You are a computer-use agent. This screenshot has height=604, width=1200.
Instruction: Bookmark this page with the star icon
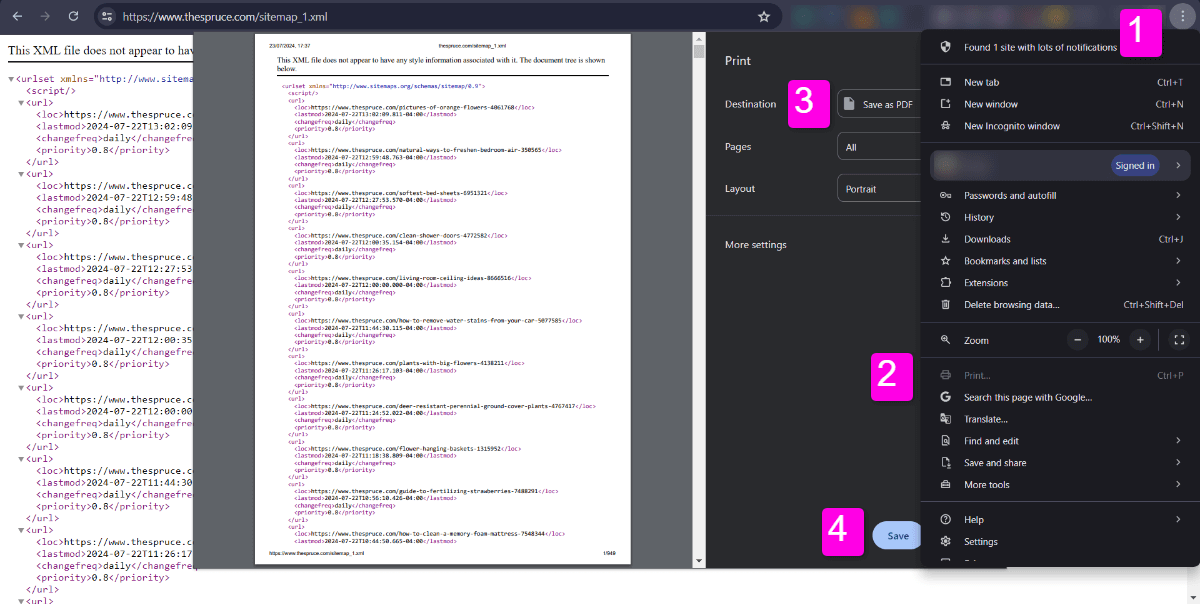pyautogui.click(x=764, y=17)
